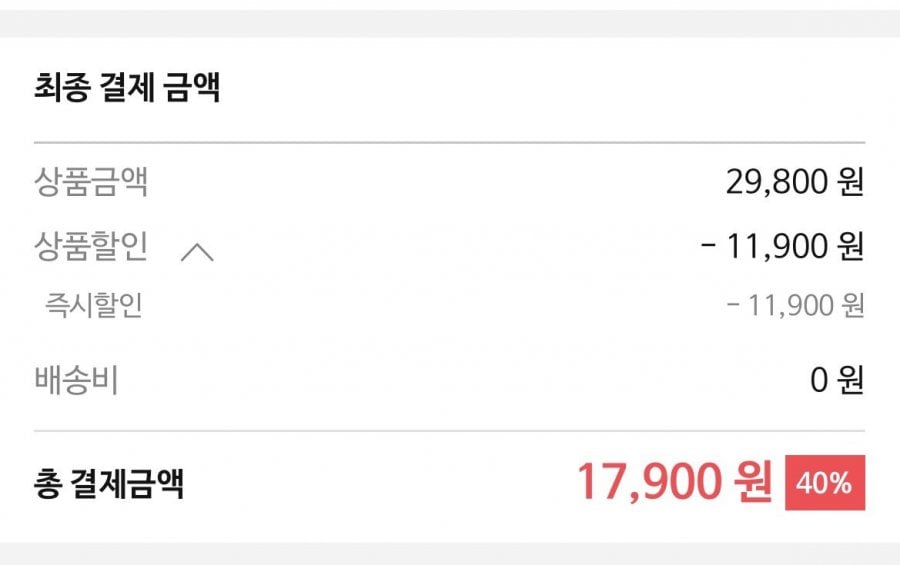This screenshot has width=900, height=565.
Task: Click the 총 결제금액 label
Action: pos(108,485)
